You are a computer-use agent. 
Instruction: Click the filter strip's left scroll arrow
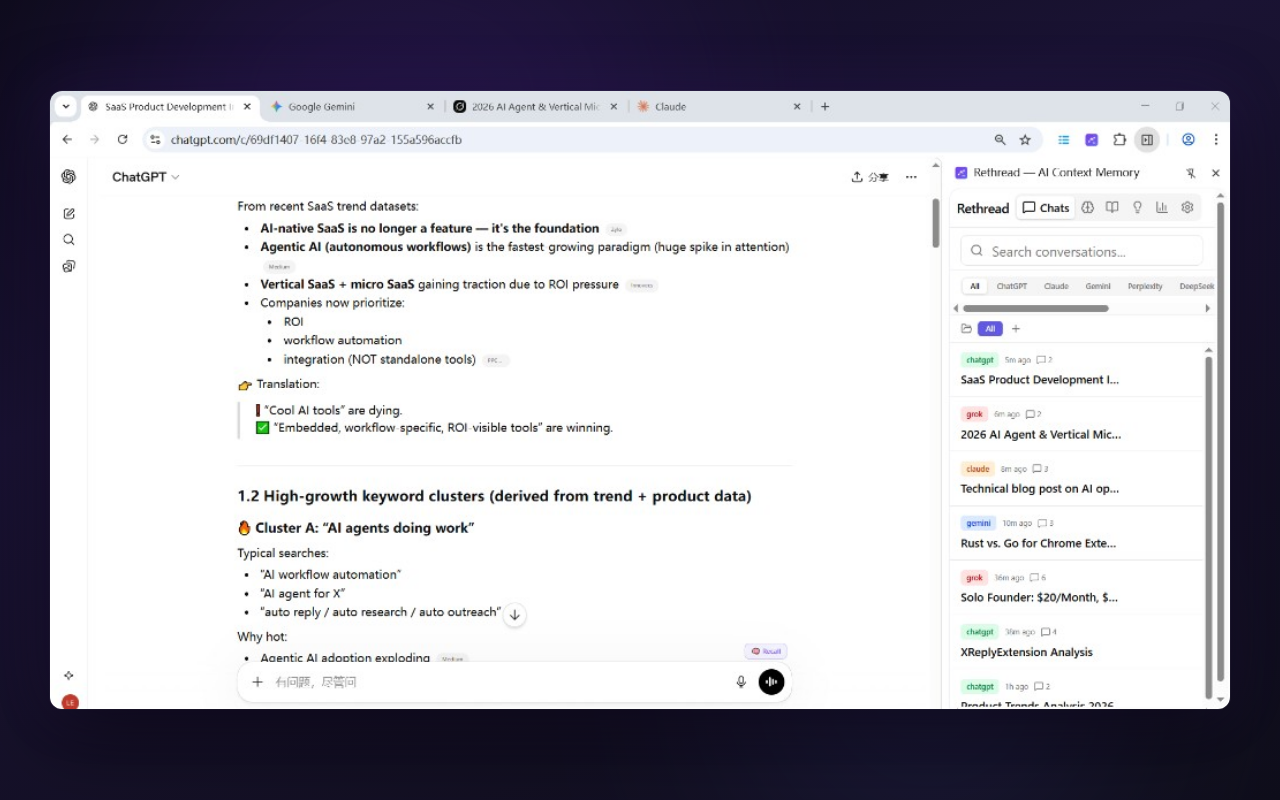[x=955, y=308]
